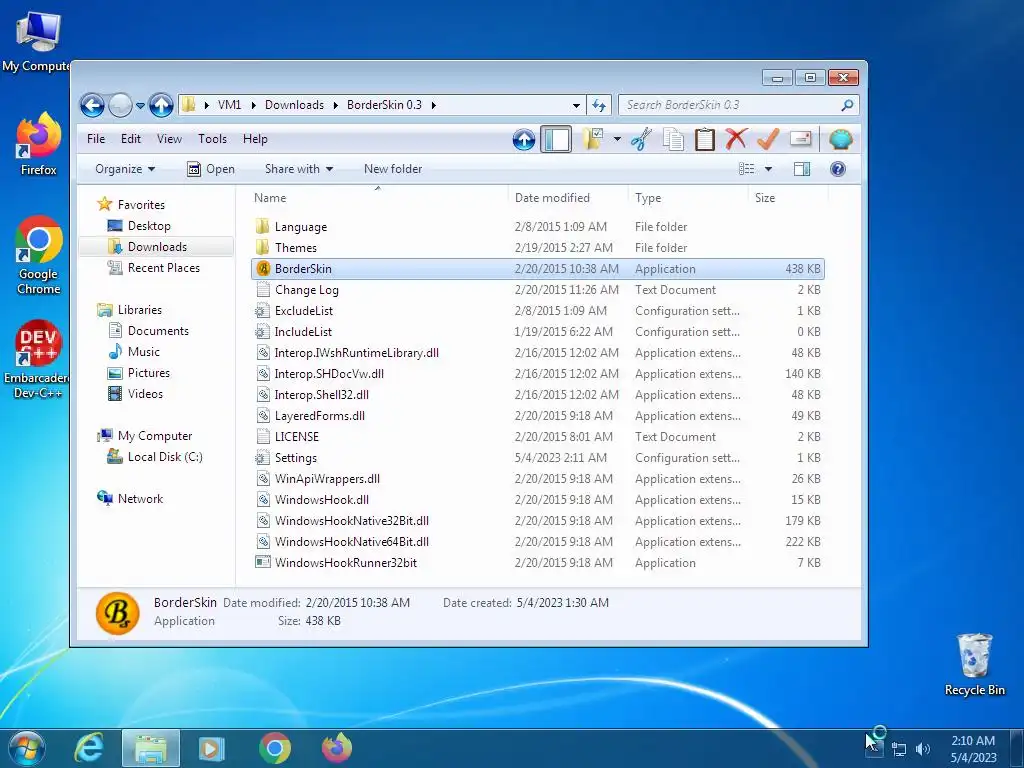Select Desktop under Favorites
This screenshot has height=768, width=1024.
(x=149, y=226)
